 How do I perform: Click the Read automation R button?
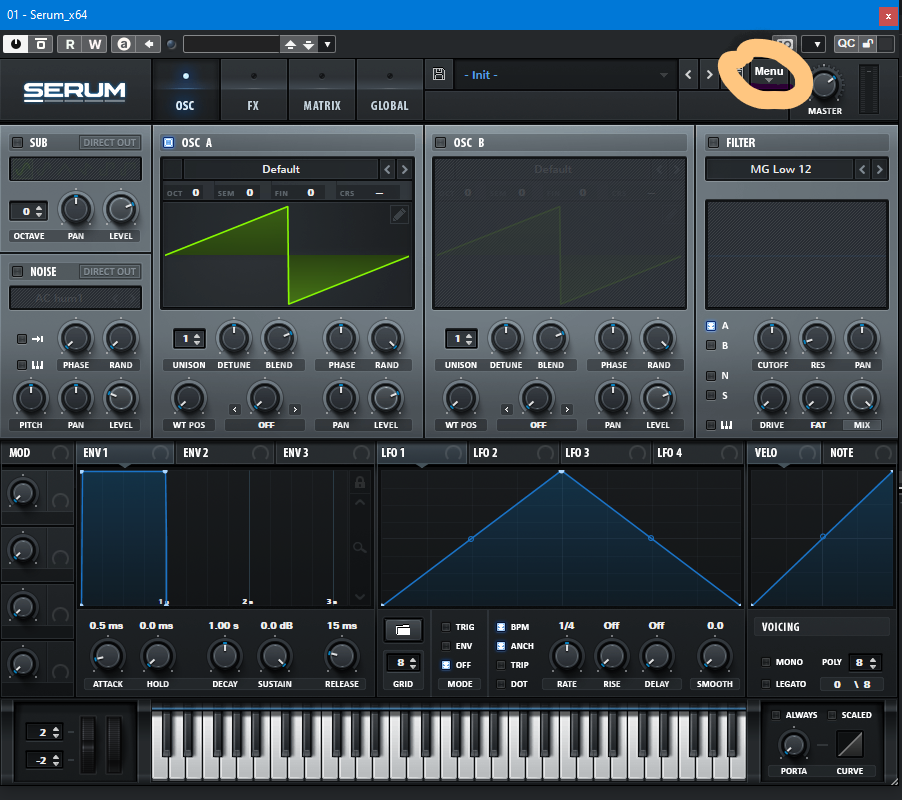pos(70,44)
